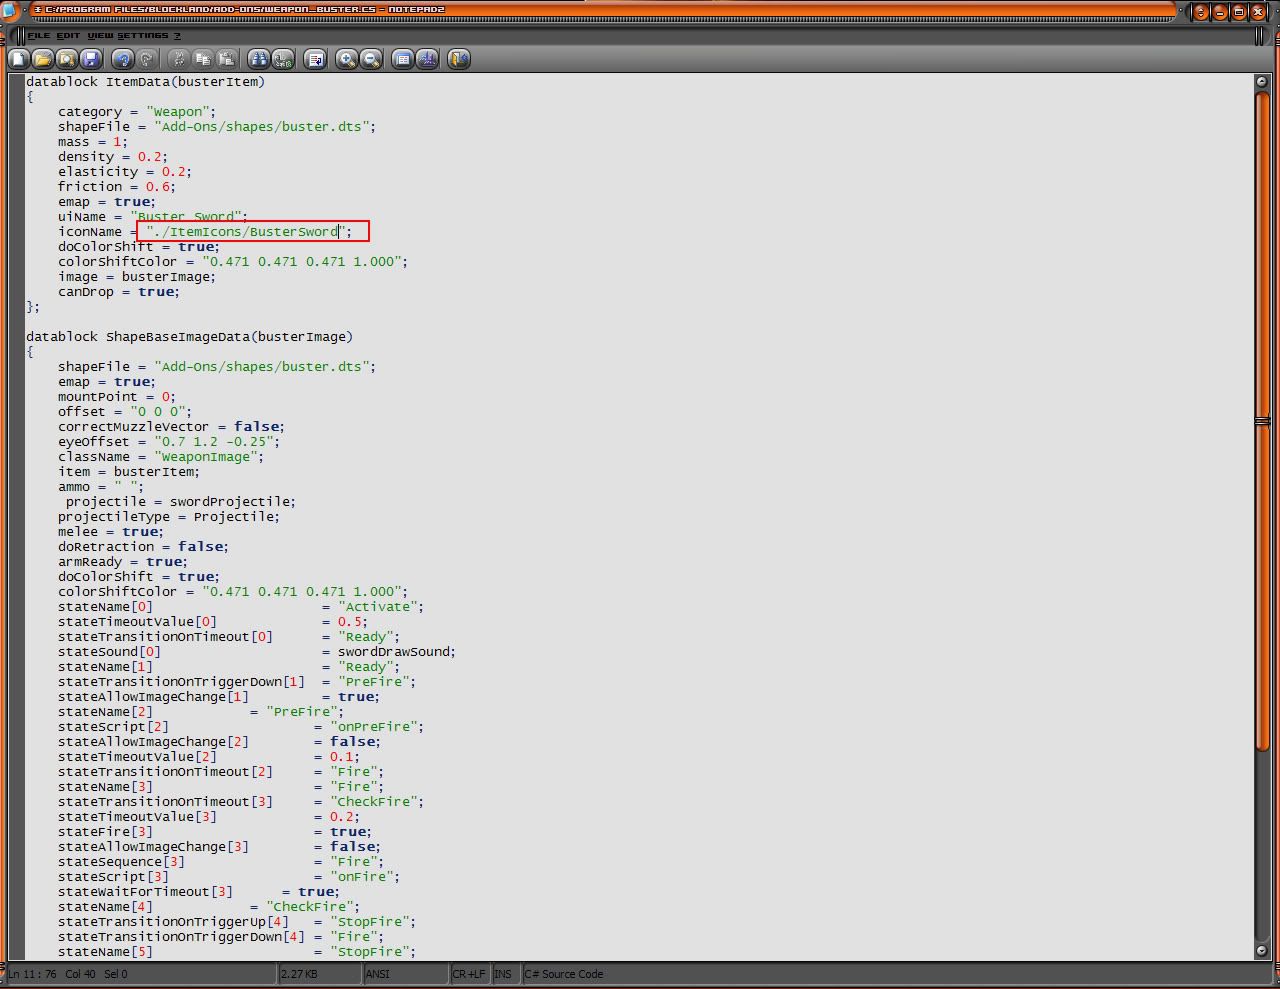Image resolution: width=1280 pixels, height=989 pixels.
Task: Click the line 'offset = "0 0 0";'
Action: coord(125,412)
